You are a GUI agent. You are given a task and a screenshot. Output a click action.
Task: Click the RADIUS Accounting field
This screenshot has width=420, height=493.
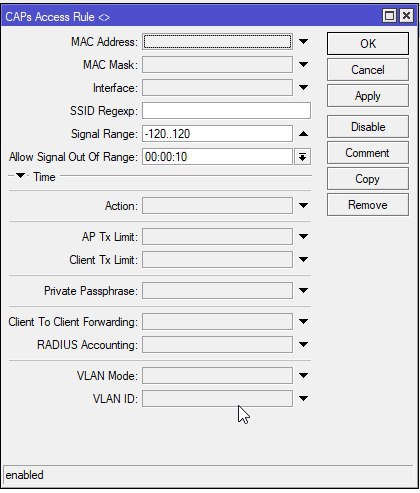point(217,345)
